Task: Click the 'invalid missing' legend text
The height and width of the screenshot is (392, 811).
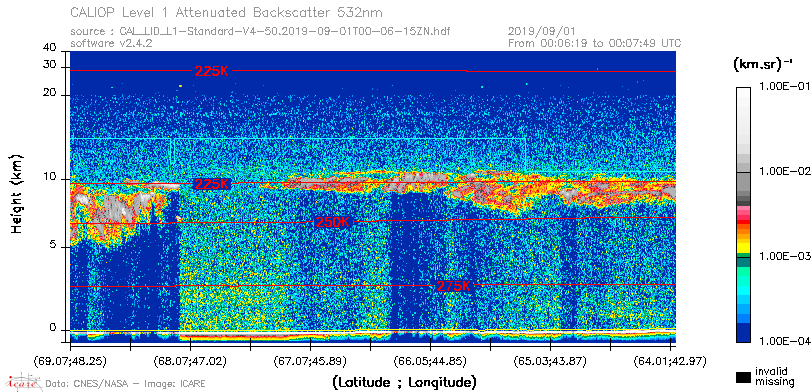Action: (775, 377)
